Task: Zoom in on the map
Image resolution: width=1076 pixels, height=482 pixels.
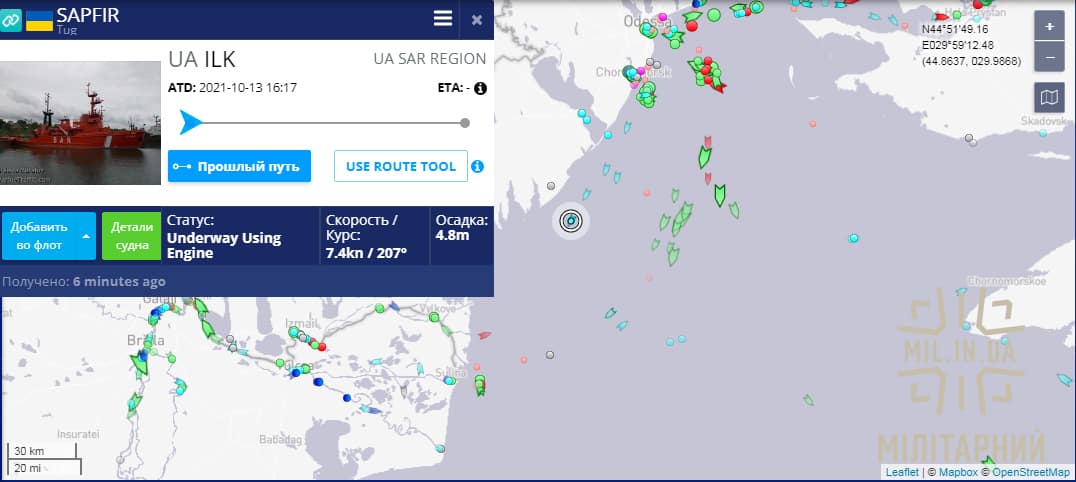Action: point(1049,27)
